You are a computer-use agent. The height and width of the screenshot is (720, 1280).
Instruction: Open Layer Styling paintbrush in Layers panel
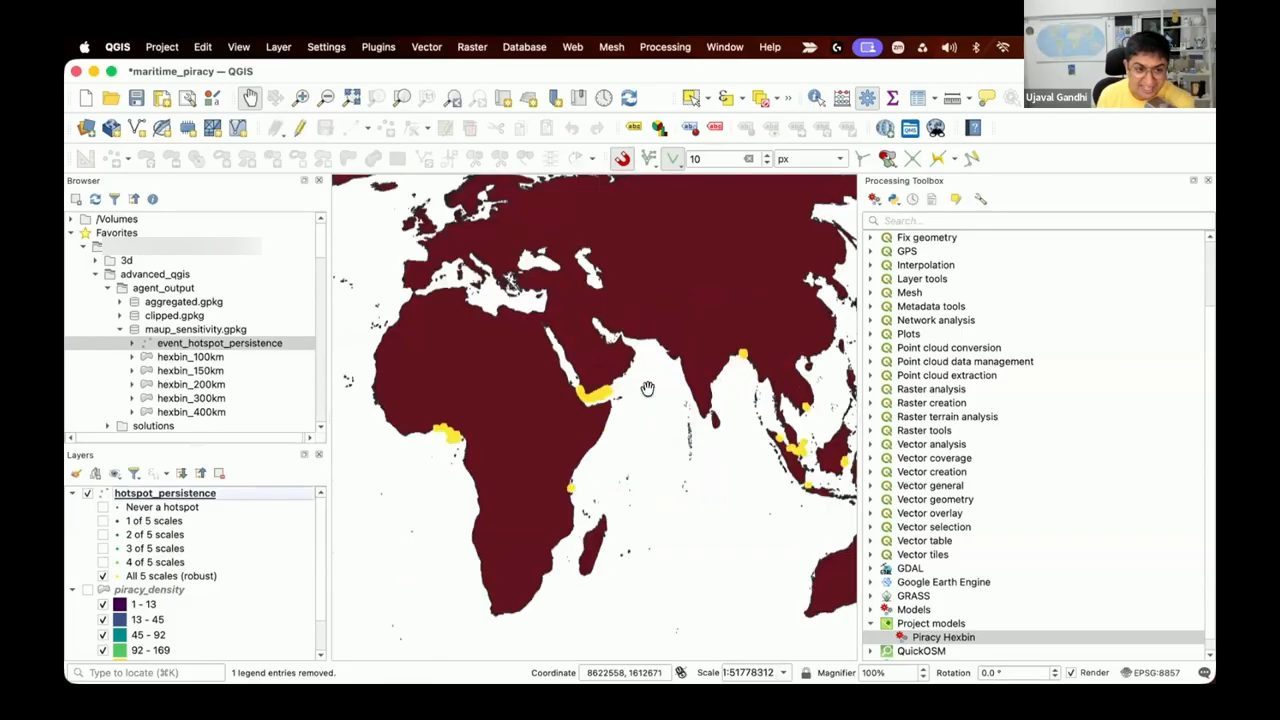tap(76, 473)
